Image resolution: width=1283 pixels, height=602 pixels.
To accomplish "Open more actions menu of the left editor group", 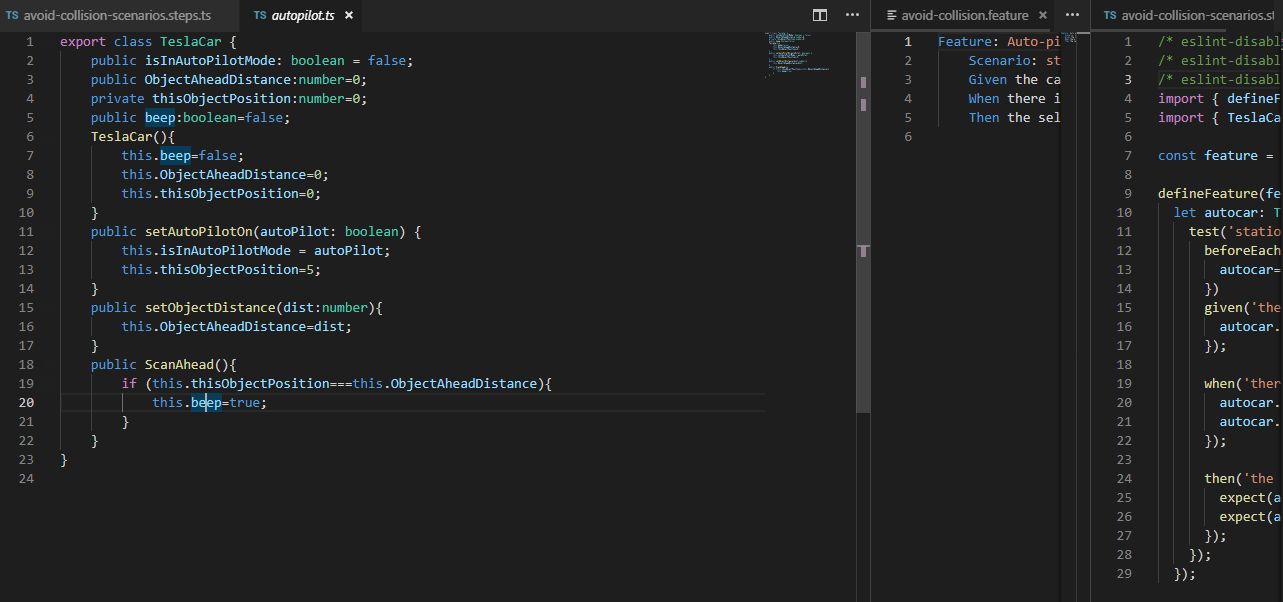I will point(852,15).
